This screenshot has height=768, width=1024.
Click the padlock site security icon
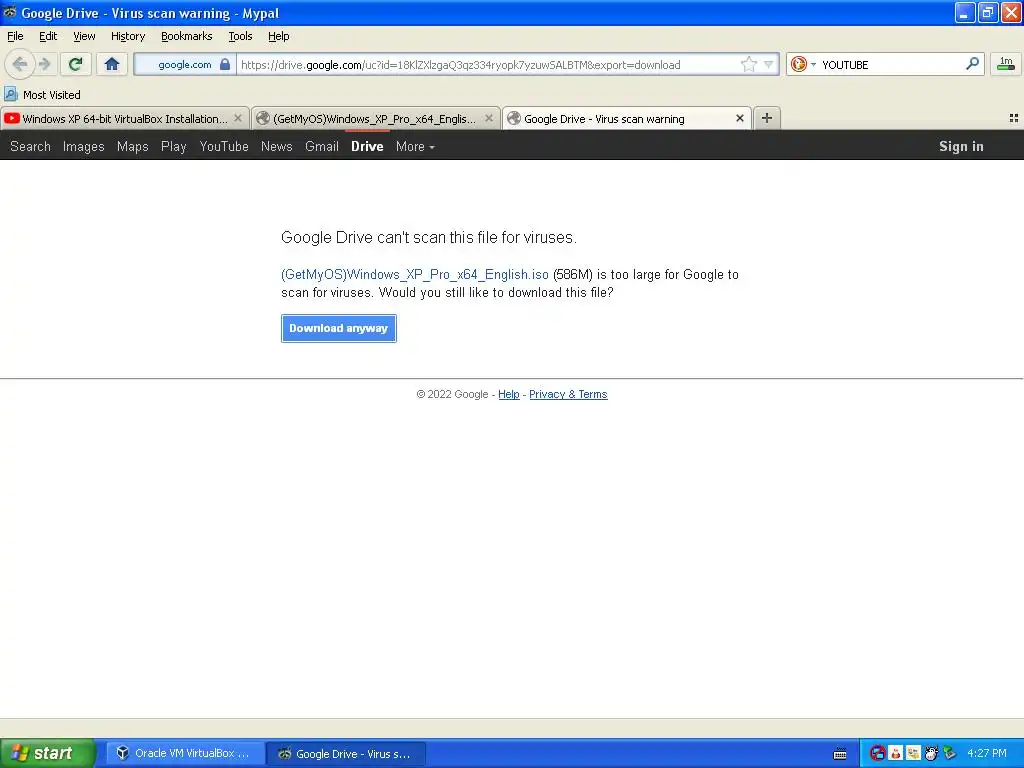pyautogui.click(x=225, y=64)
